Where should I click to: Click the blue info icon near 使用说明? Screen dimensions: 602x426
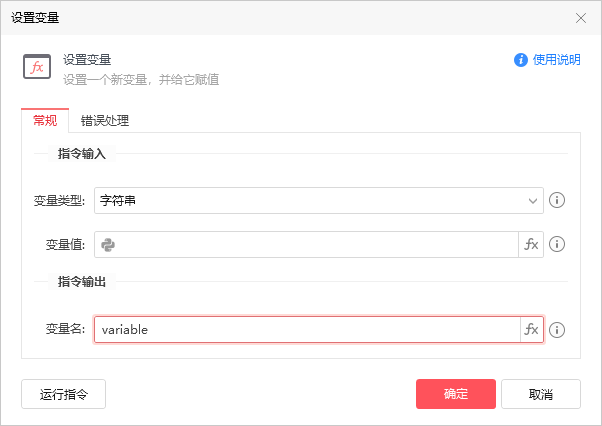[x=521, y=60]
